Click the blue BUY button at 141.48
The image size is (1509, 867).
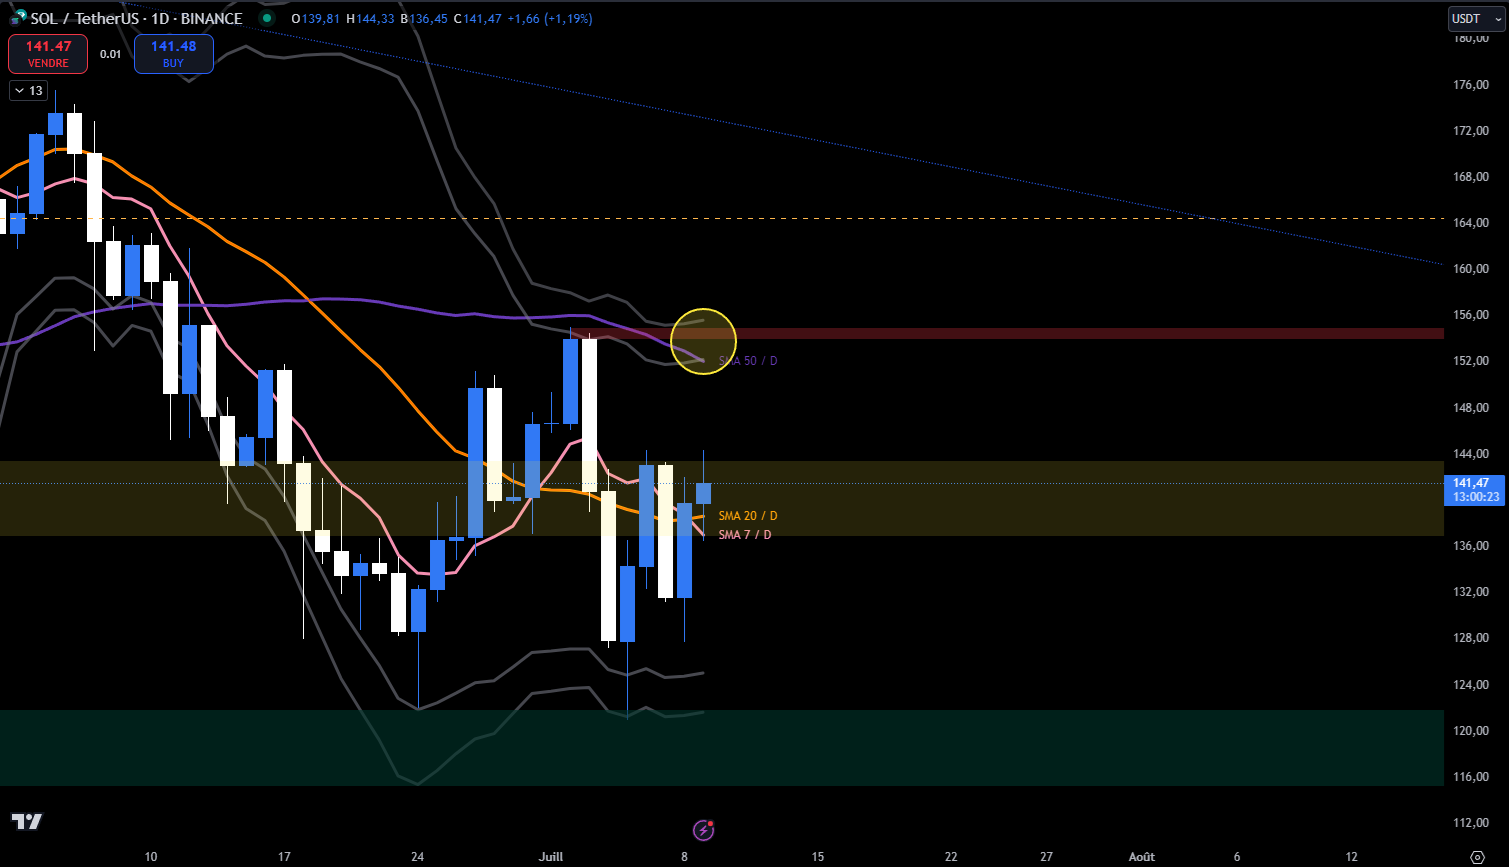tap(173, 54)
